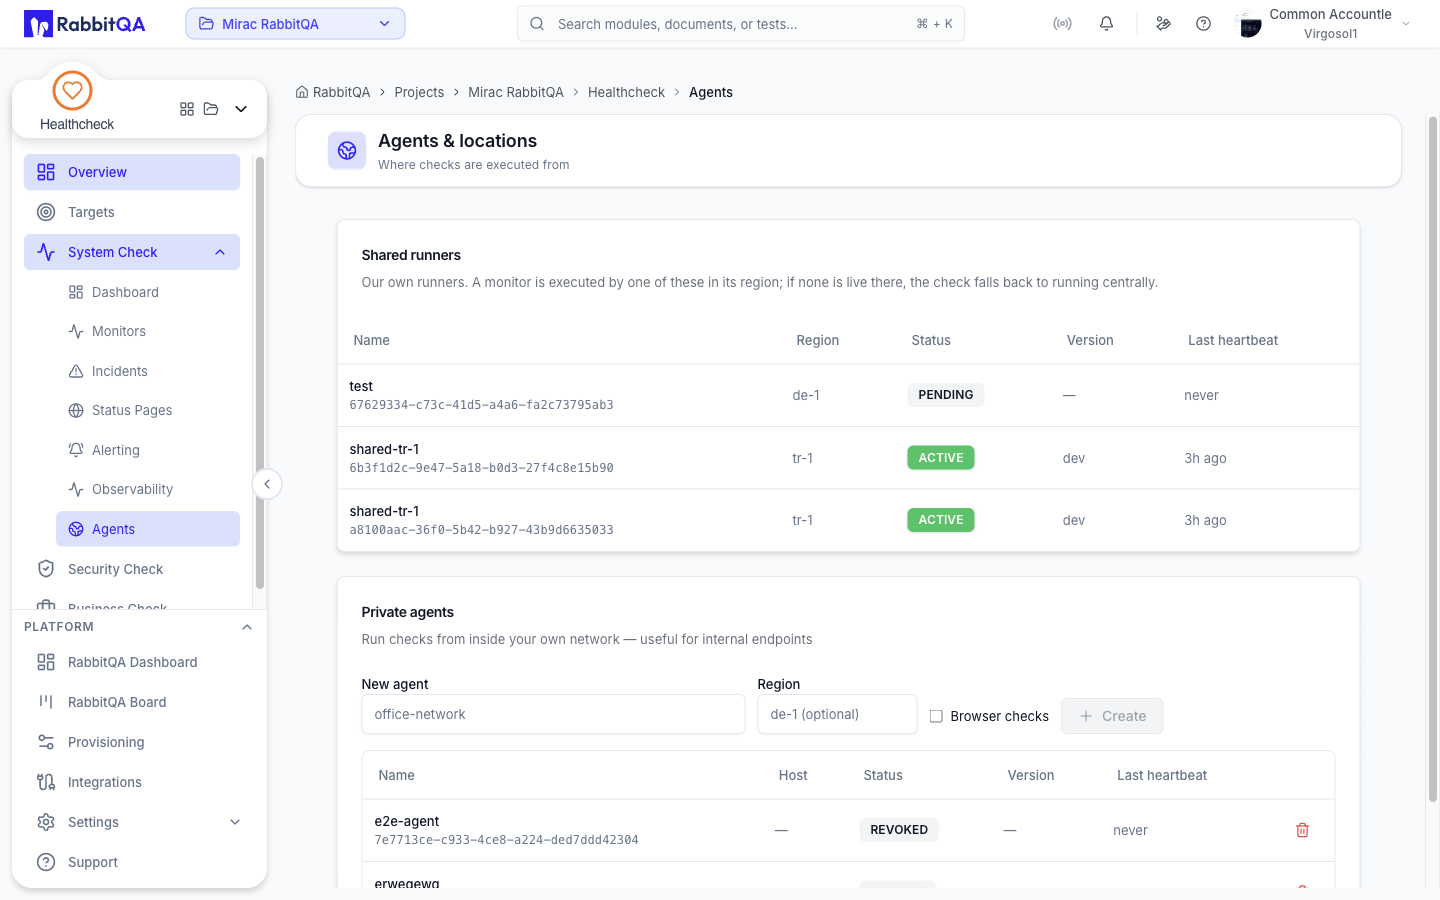
Task: Click the Provisioning sliders icon
Action: 46,742
